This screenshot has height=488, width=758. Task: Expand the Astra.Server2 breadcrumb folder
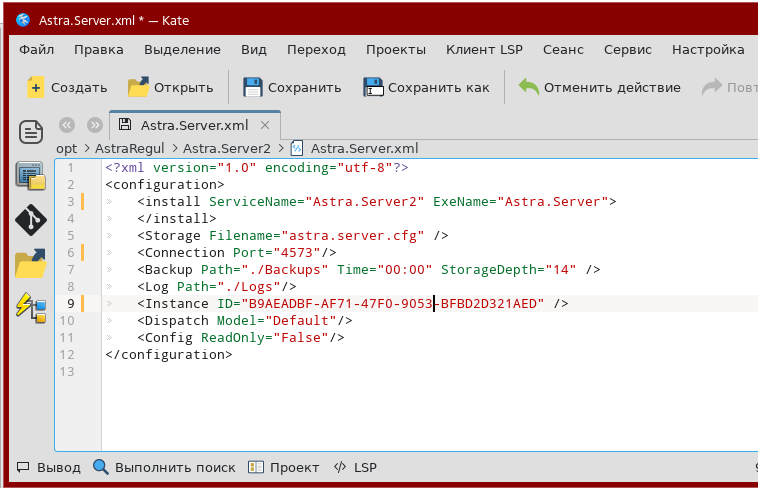(226, 148)
